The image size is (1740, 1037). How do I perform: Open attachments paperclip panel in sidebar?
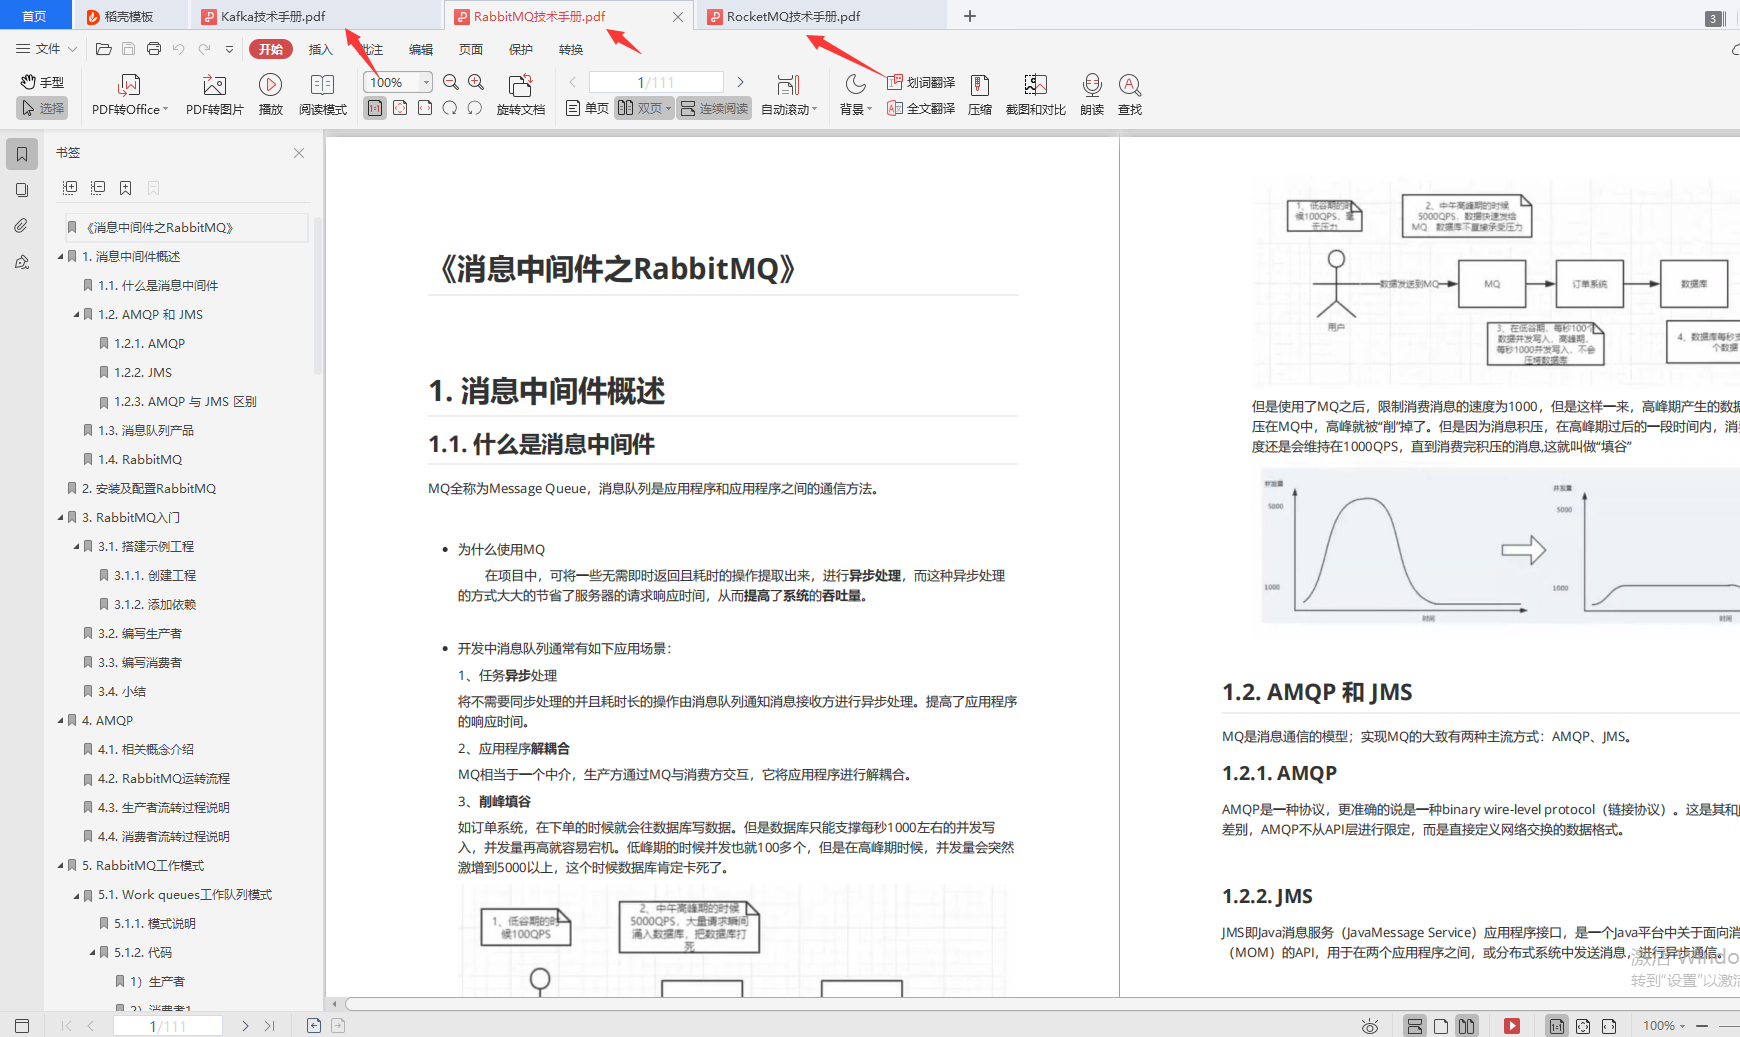21,226
